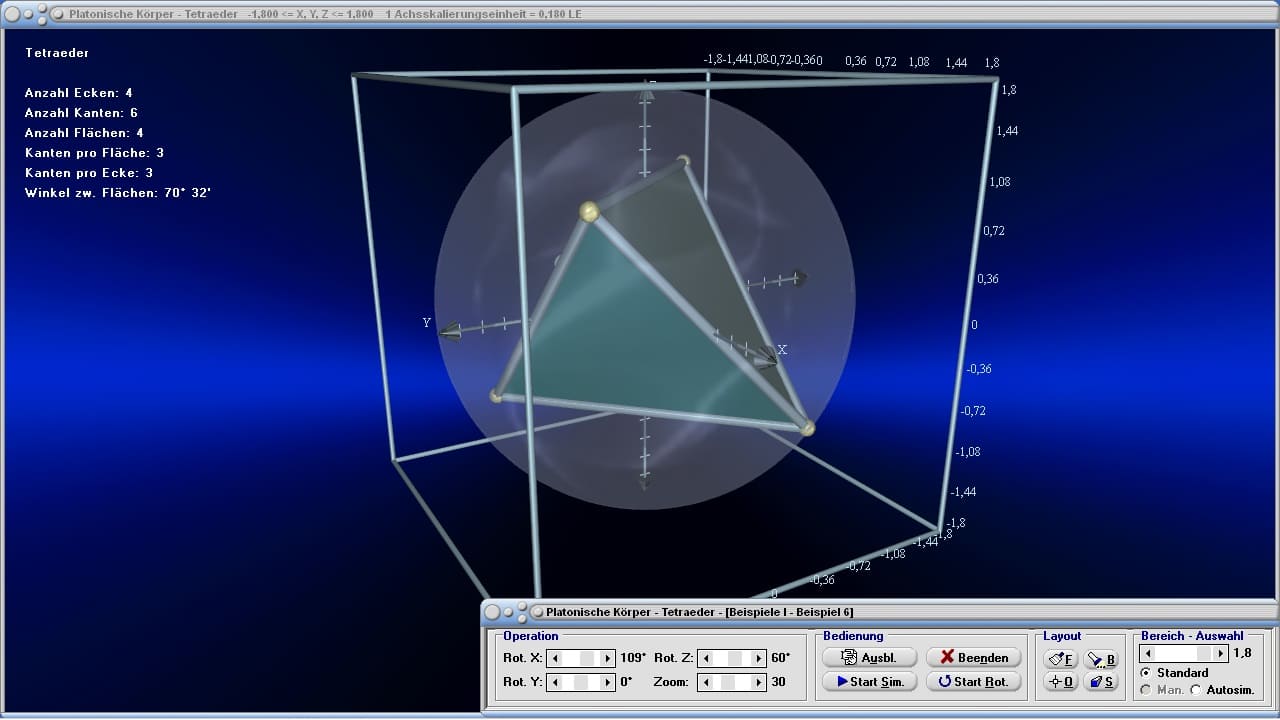Click the 'Anzahl Ecken: 4' text
The width and height of the screenshot is (1280, 720).
79,93
